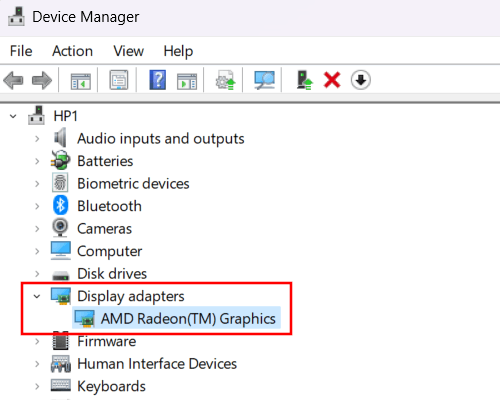Expand the Human Interface Devices chevron
Screen dimensions: 500x400
coord(37,364)
